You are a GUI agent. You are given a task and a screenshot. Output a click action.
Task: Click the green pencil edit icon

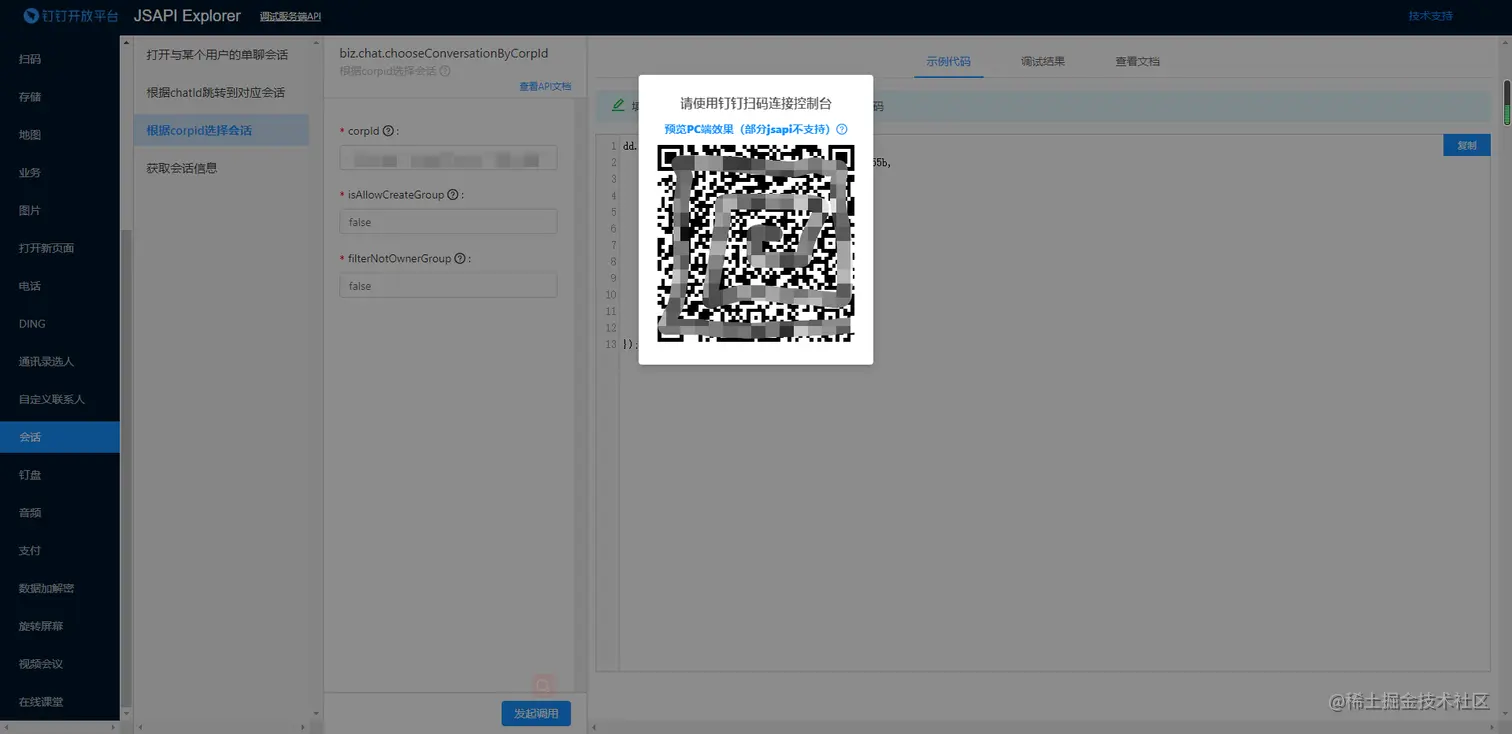(x=618, y=105)
